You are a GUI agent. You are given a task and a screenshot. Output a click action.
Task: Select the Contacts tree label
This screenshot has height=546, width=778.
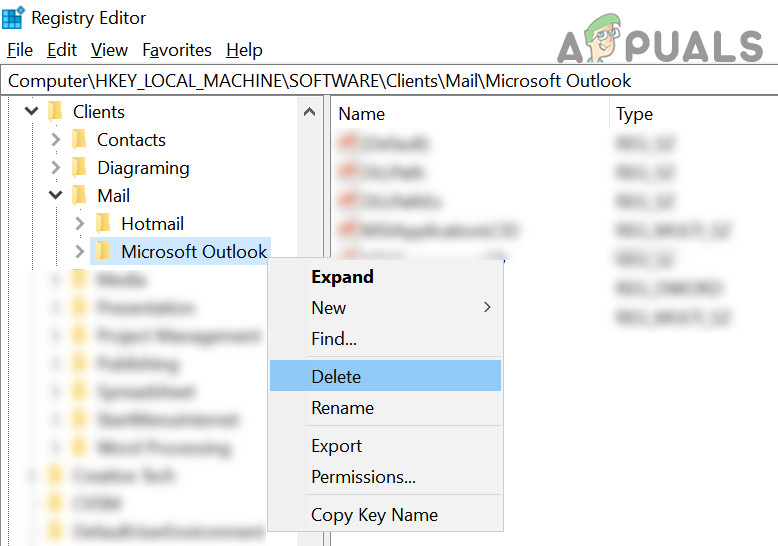click(x=131, y=140)
